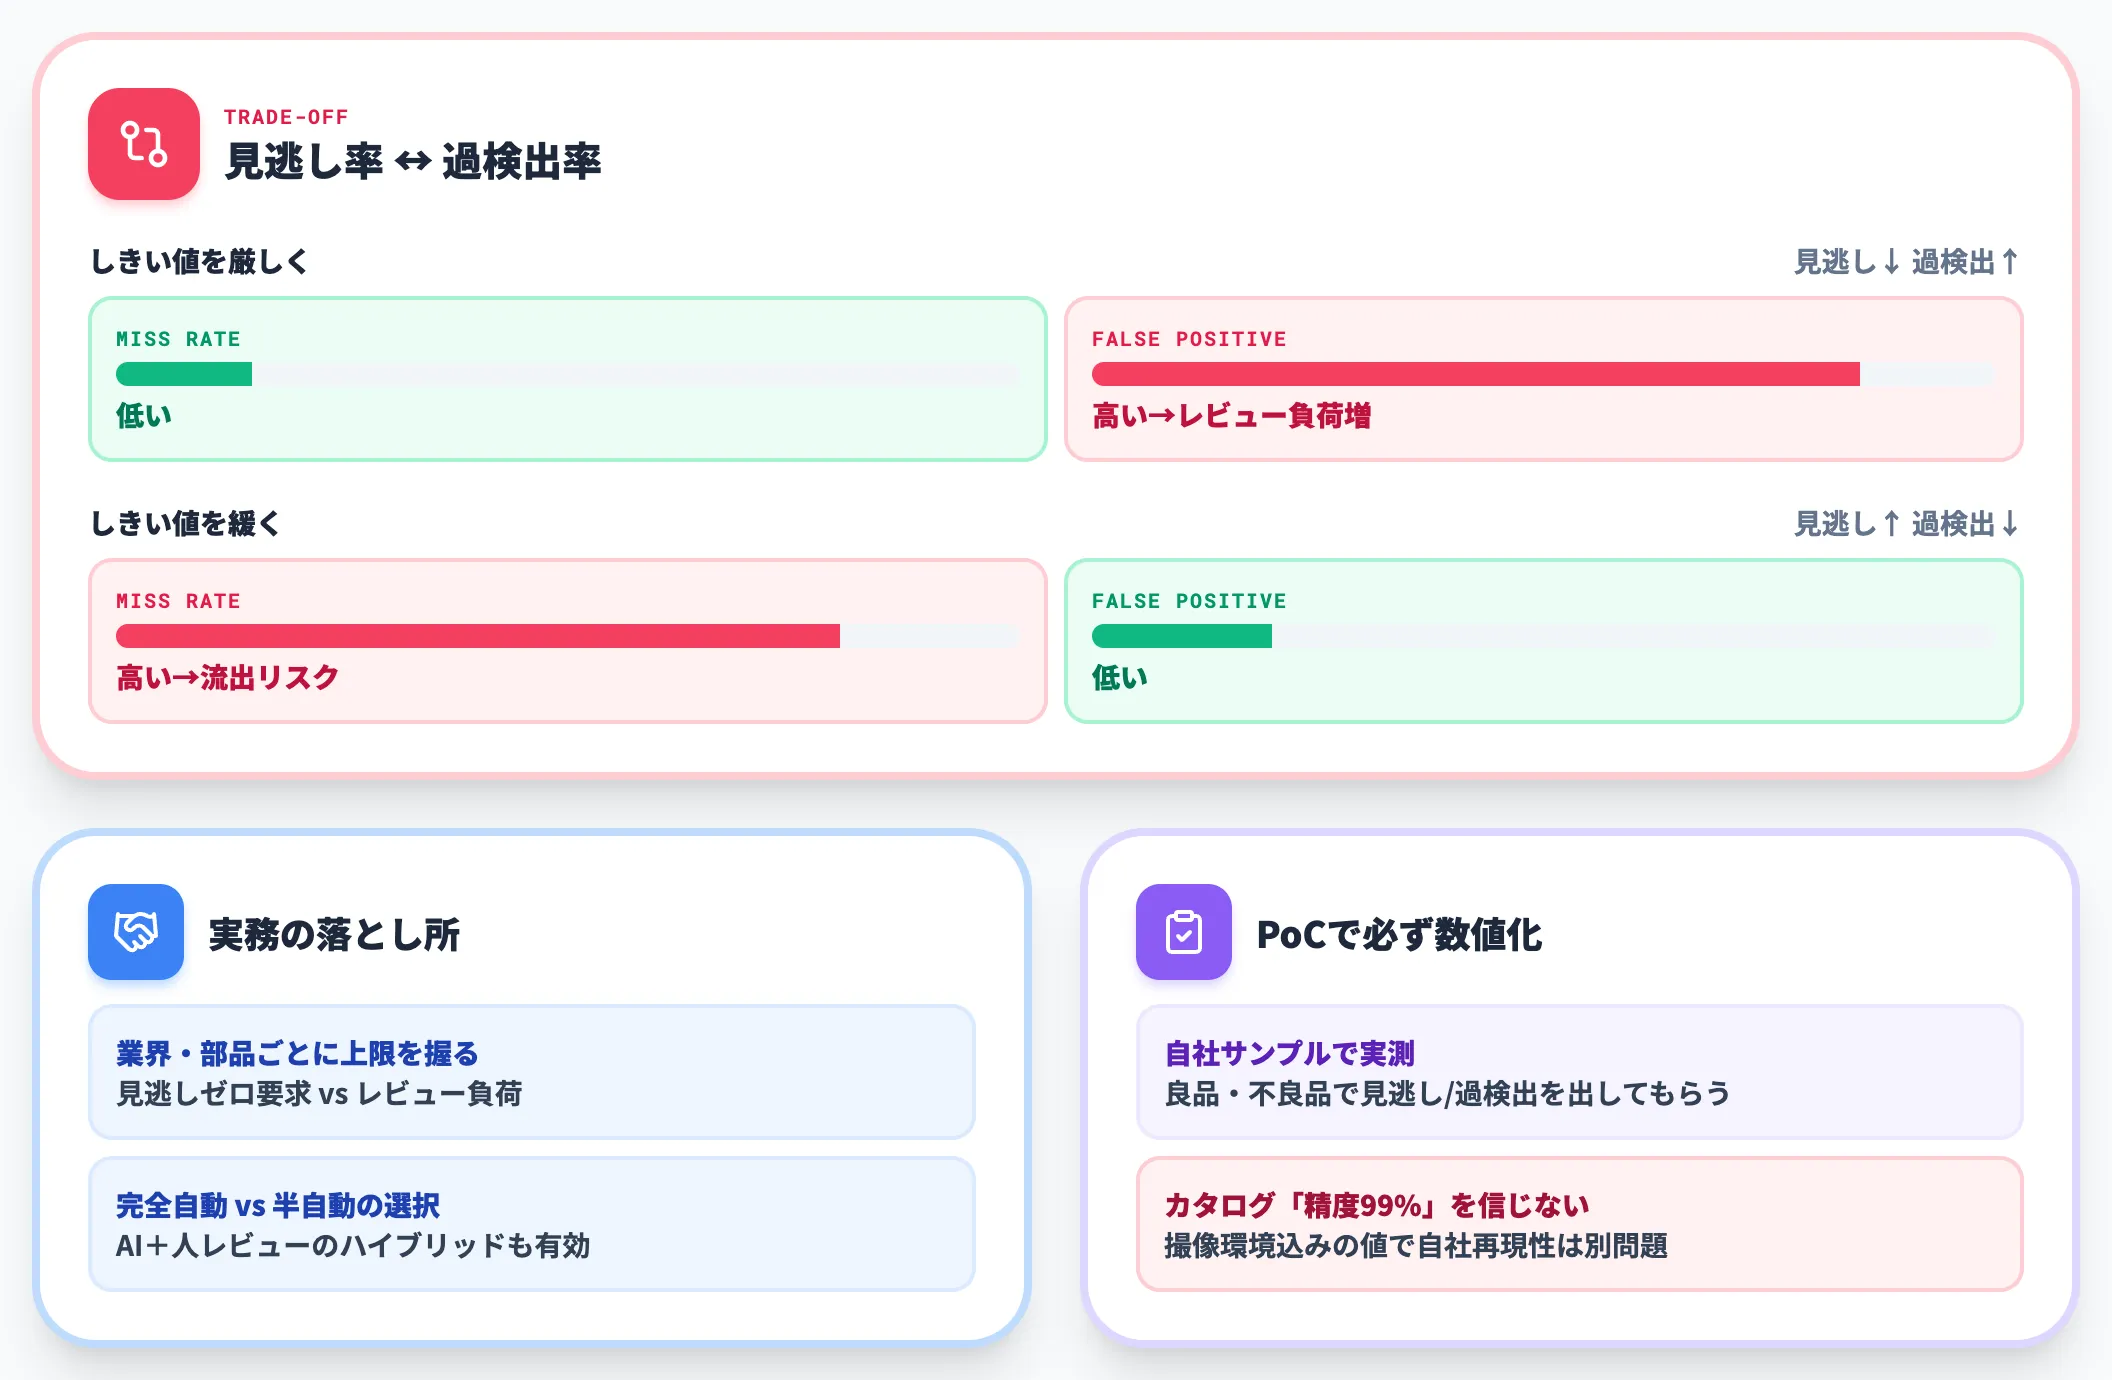The image size is (2112, 1380).
Task: Click the 業界・部品ごとに上限を握る title
Action: coord(297,1053)
